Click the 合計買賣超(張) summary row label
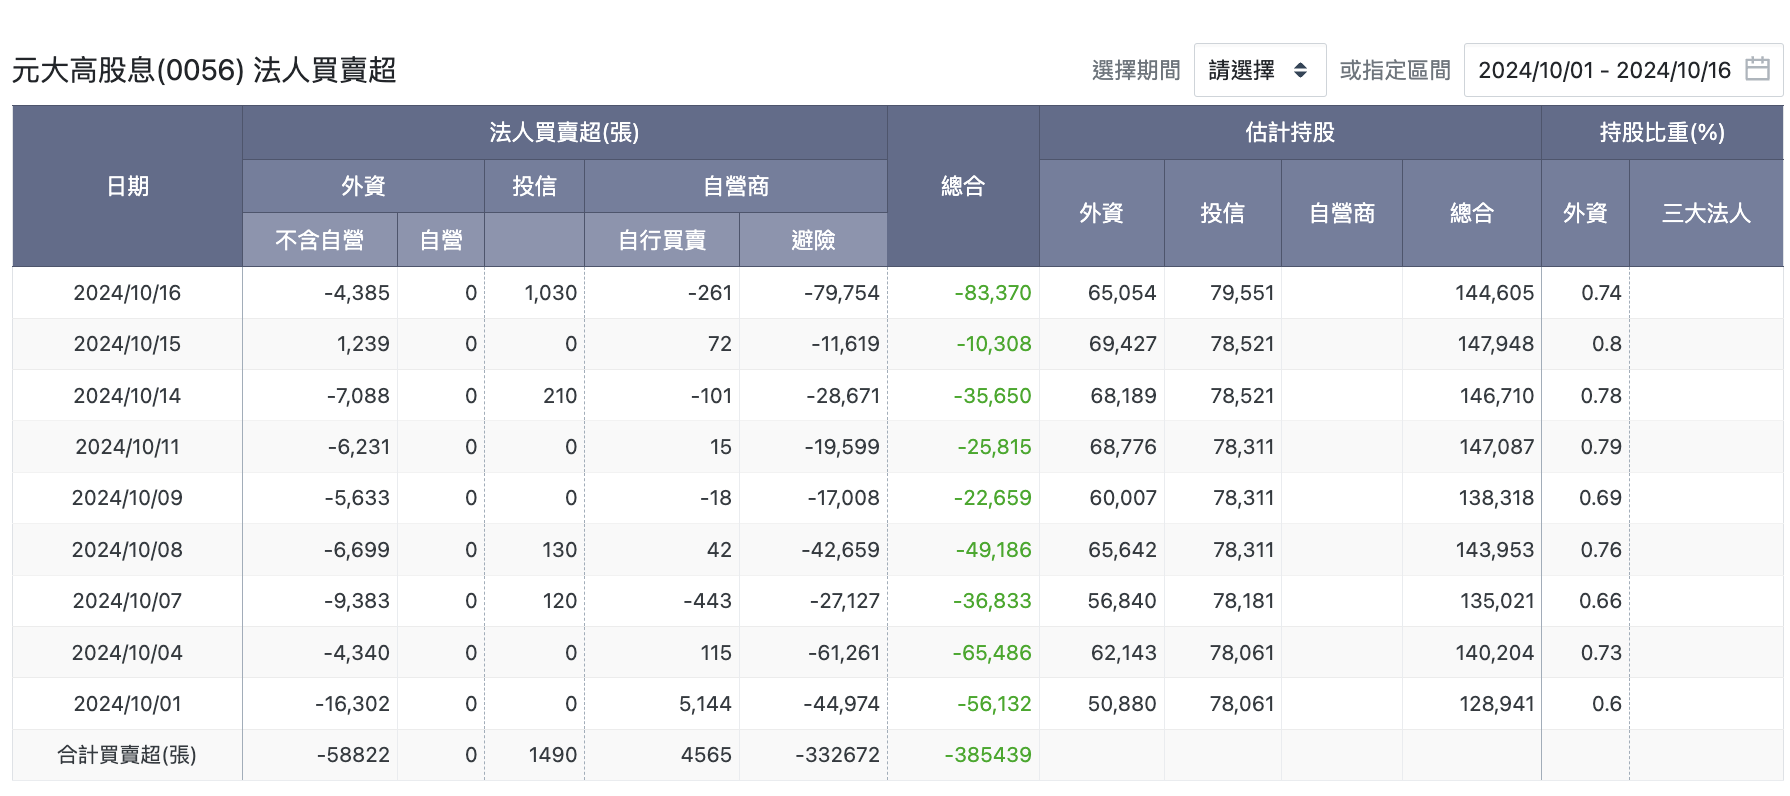 pyautogui.click(x=127, y=755)
